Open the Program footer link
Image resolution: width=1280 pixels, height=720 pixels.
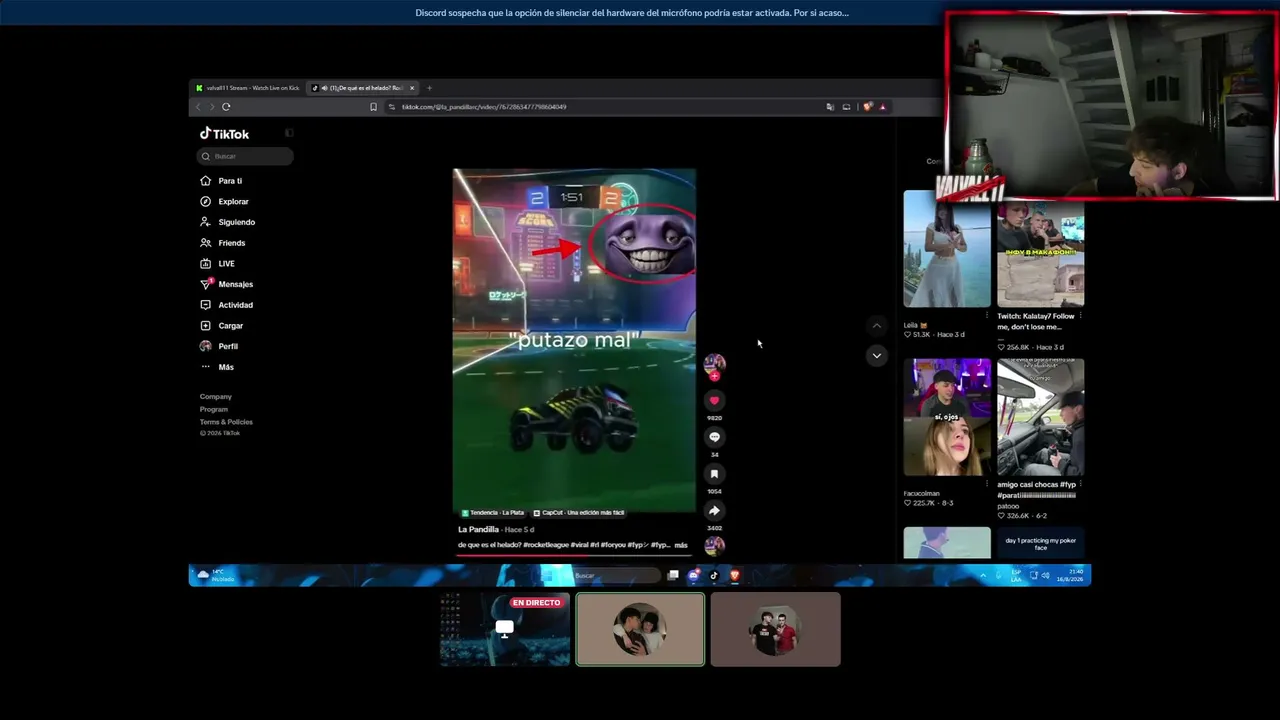click(x=214, y=409)
